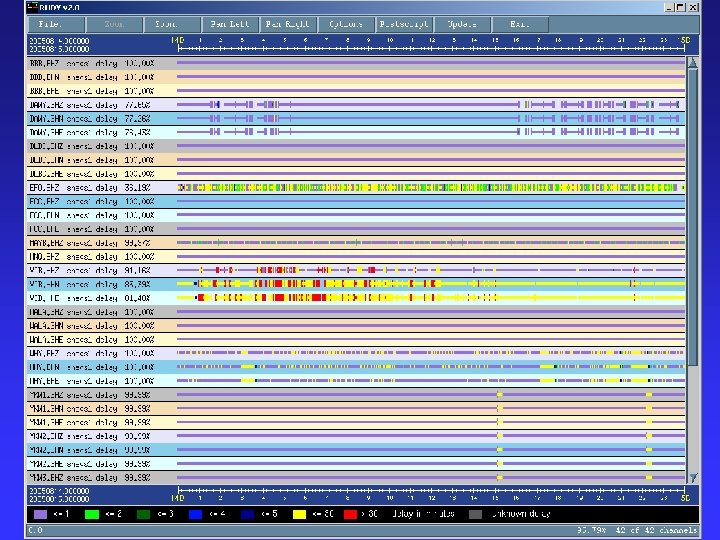Click the Update button
Screen dimensions: 720x540
tap(462, 24)
